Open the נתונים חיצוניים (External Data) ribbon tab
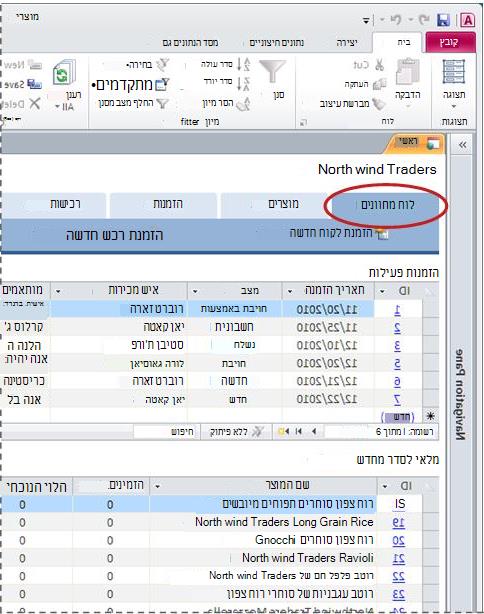This screenshot has width=484, height=614. point(277,42)
